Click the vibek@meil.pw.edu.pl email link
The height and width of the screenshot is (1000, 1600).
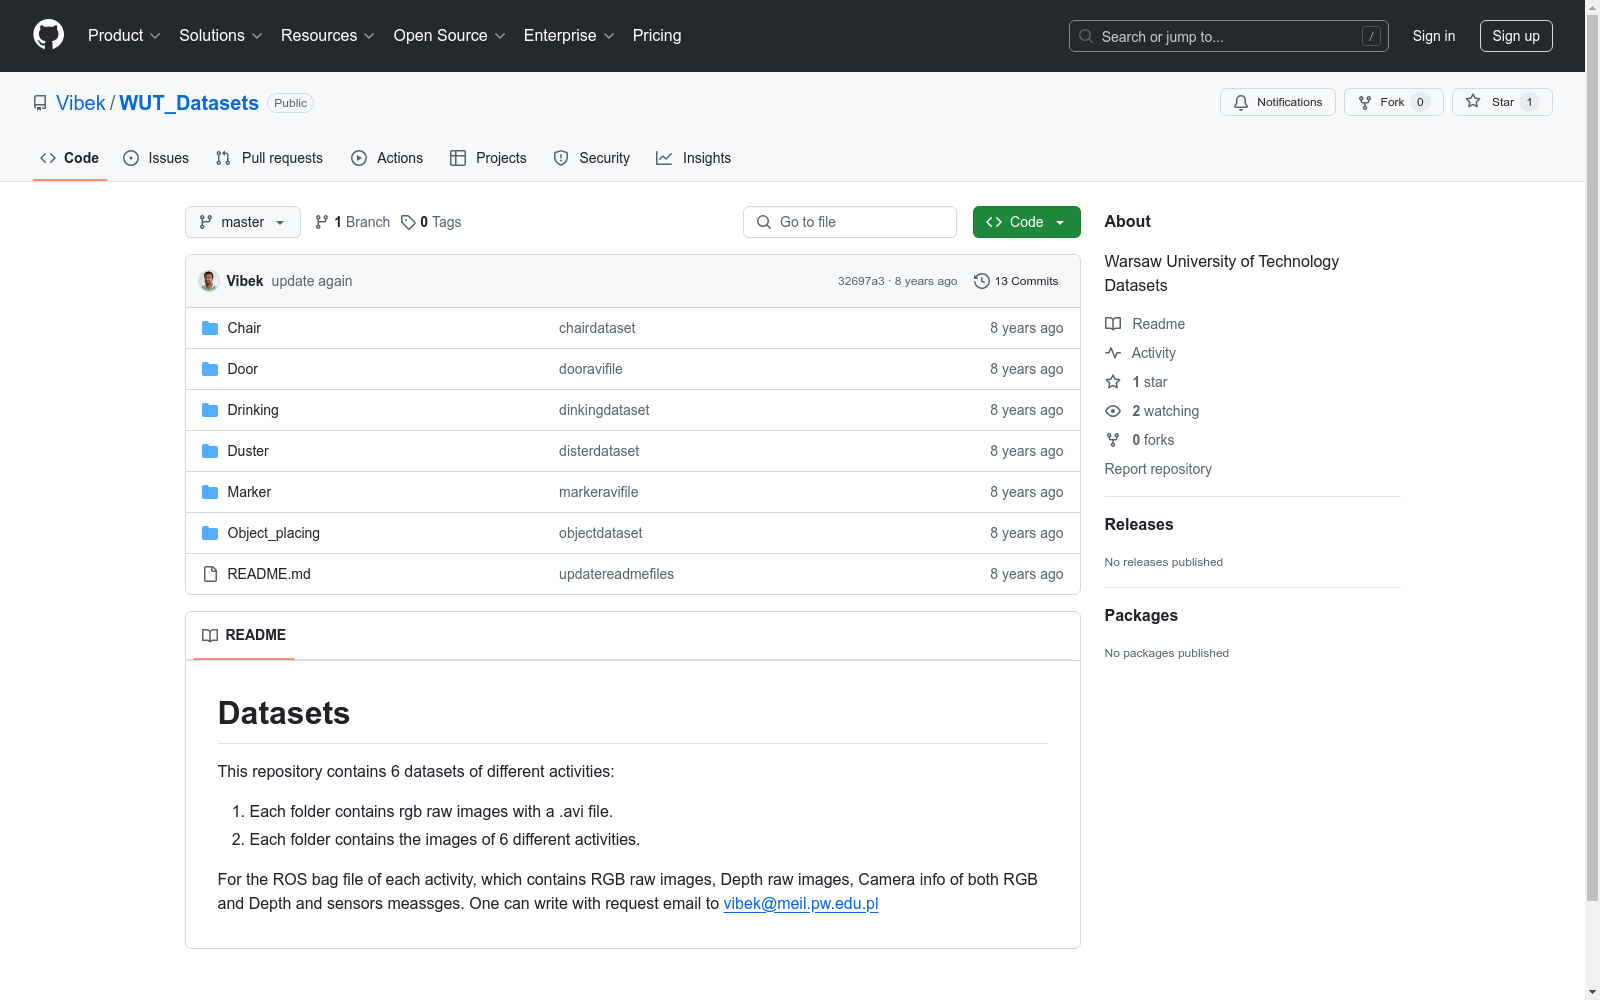pyautogui.click(x=801, y=903)
